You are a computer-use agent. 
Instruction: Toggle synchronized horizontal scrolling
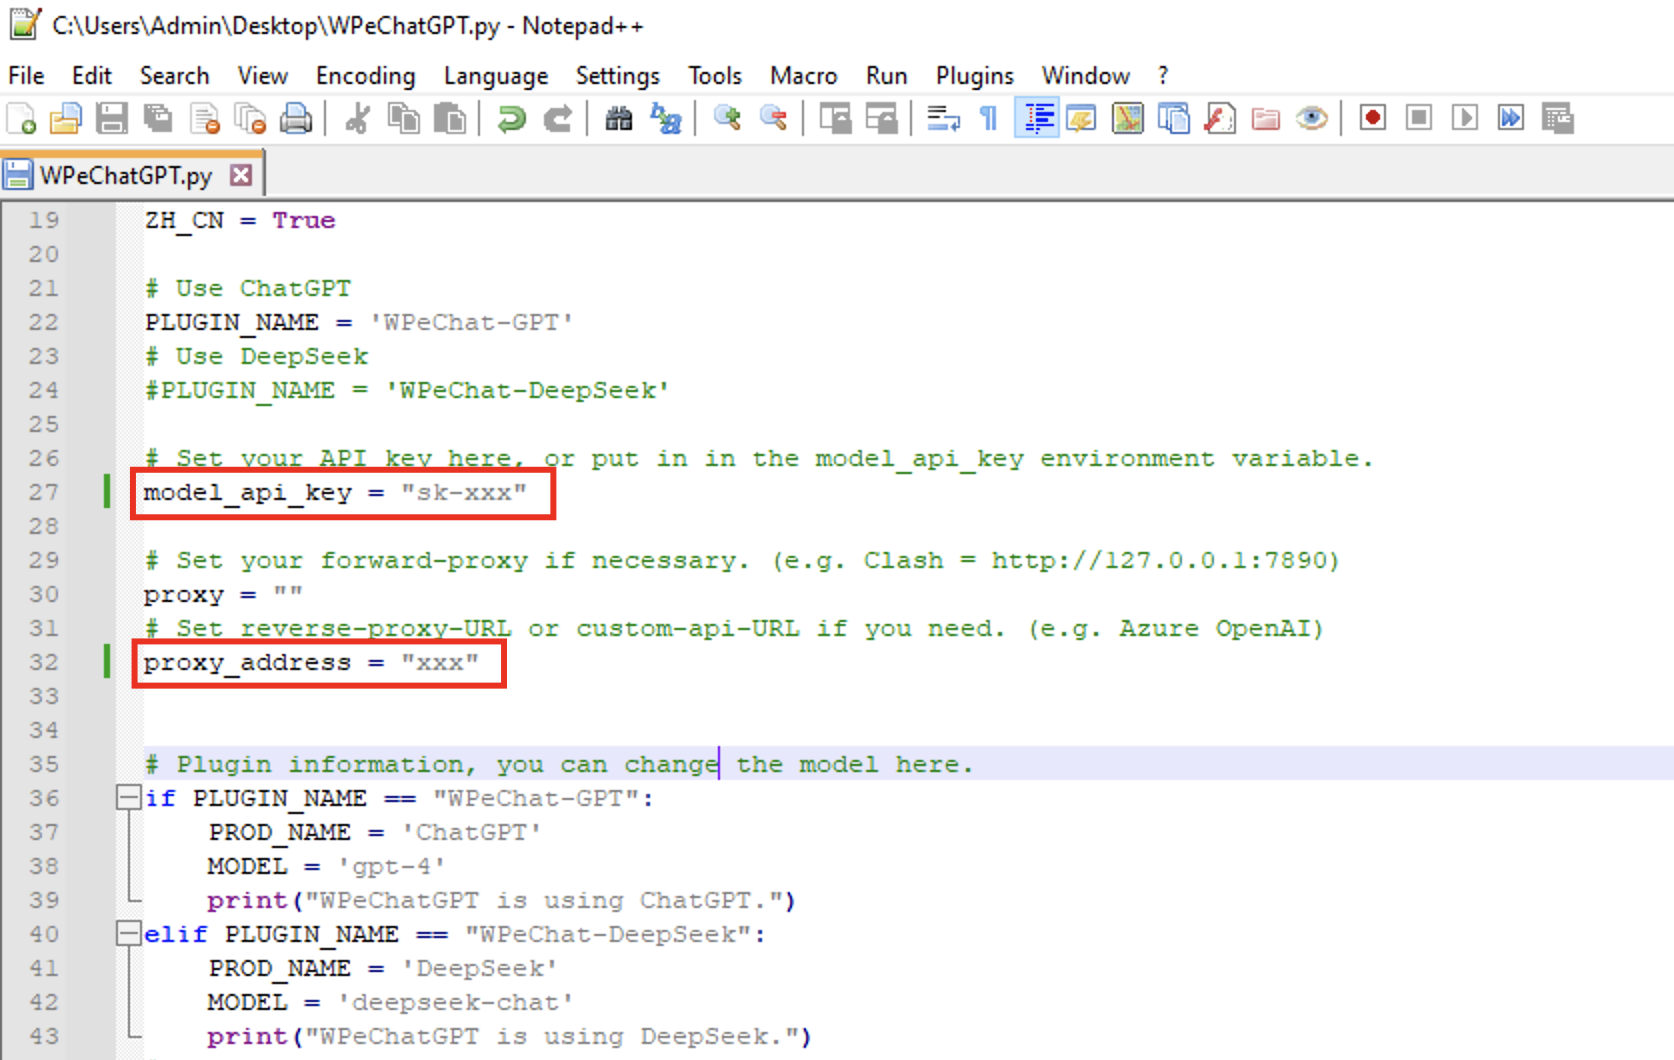coord(881,118)
